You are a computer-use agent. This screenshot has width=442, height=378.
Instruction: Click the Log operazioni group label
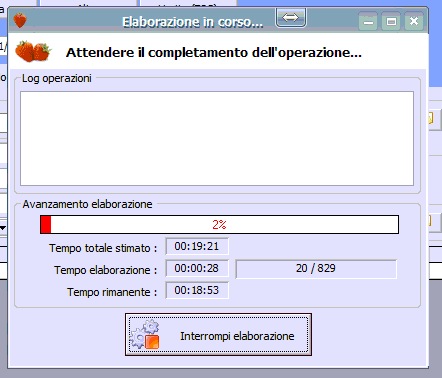pos(57,78)
